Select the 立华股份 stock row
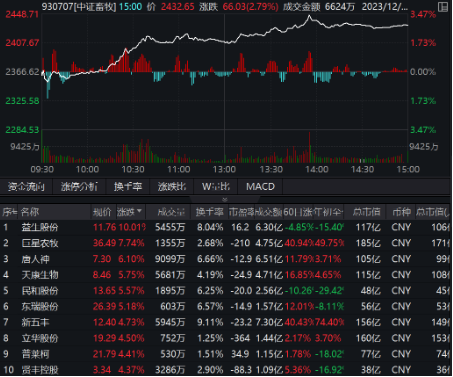Image resolution: width=453 pixels, height=377 pixels. [x=226, y=338]
